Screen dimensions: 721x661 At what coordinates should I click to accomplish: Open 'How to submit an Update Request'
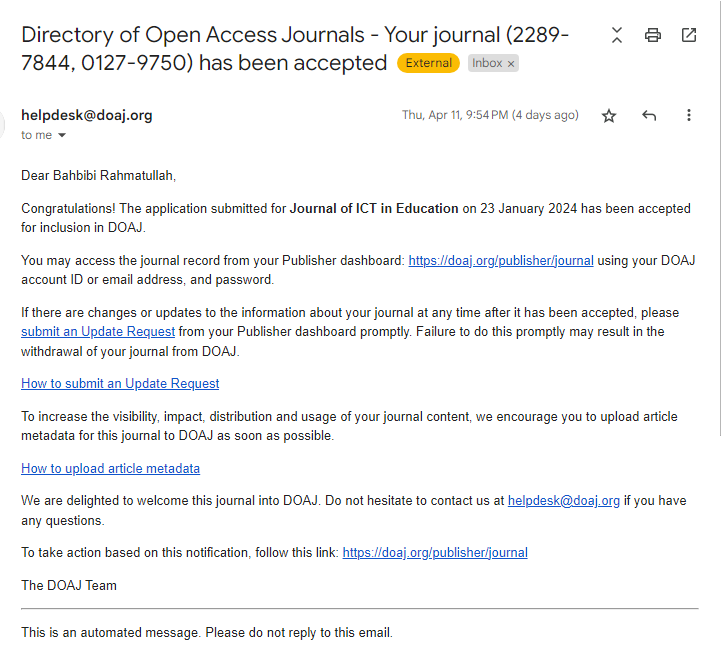(x=120, y=384)
